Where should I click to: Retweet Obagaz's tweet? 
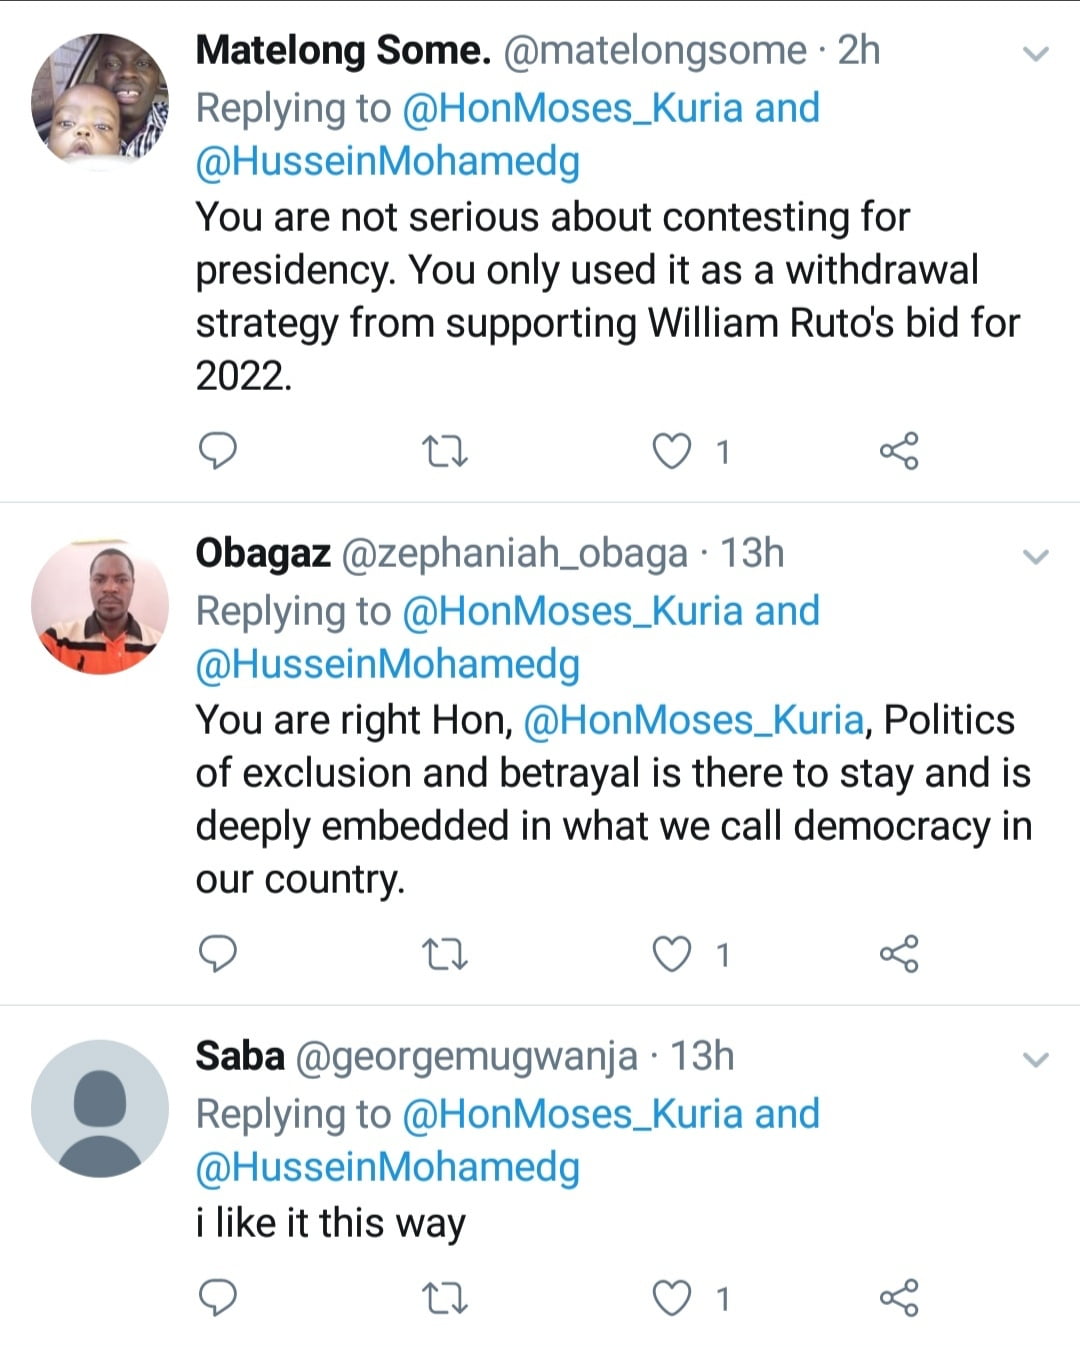tap(444, 955)
